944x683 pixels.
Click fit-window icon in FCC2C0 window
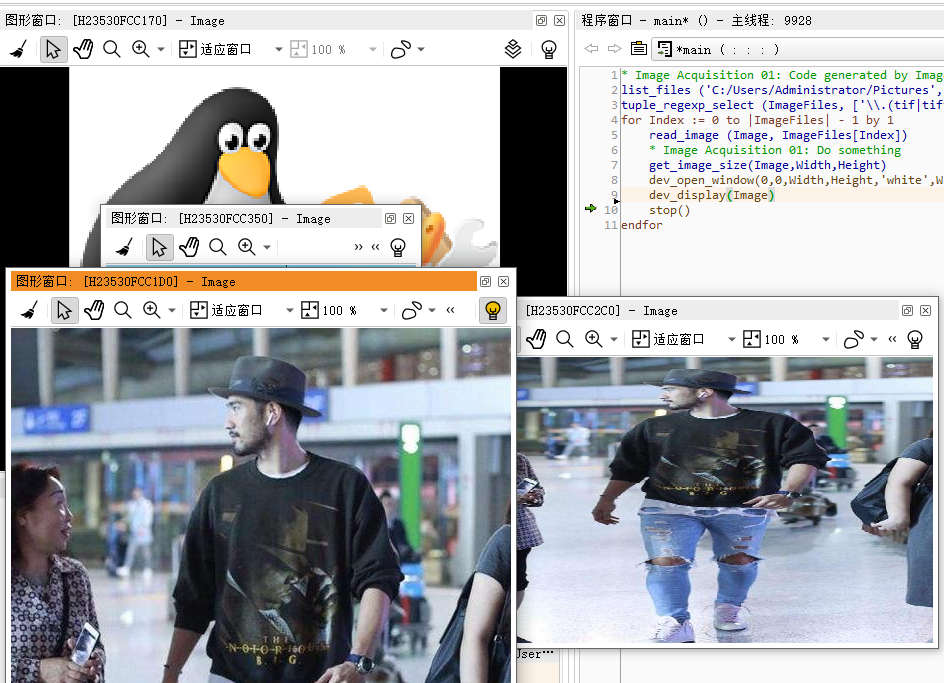pos(641,339)
